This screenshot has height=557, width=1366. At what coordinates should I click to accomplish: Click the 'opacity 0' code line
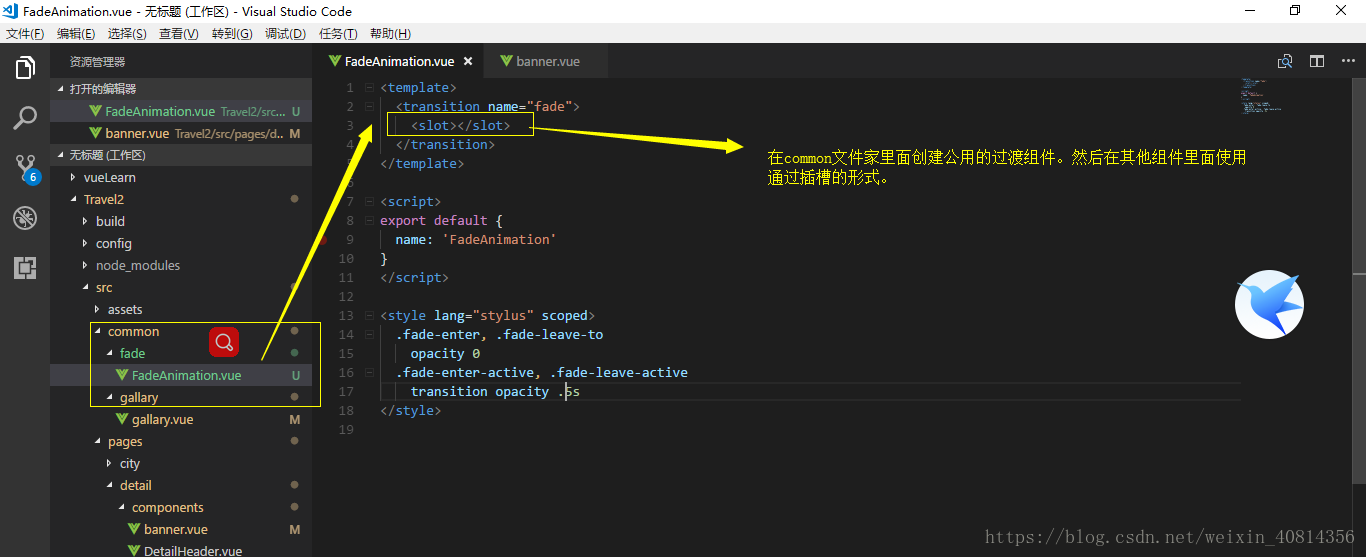445,354
